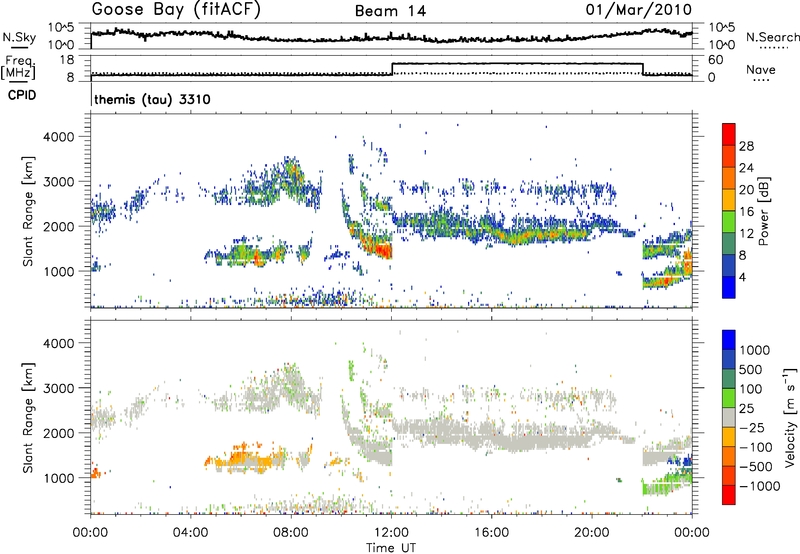The image size is (800, 554).
Task: Click the yellow-orange Power segment between 16 and 20
Action: [x=729, y=200]
